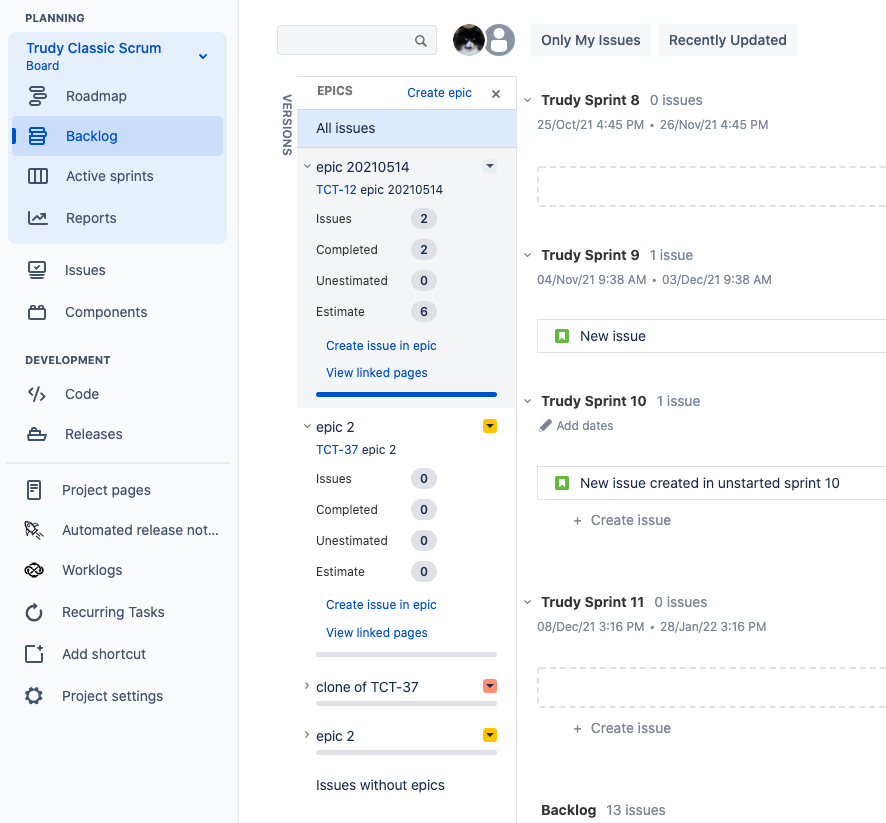
Task: Open the vertical Versions panel tab
Action: 287,125
